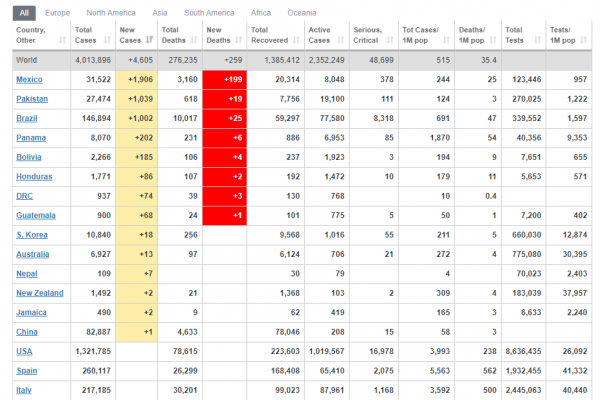Select the All continents tab

24,13
